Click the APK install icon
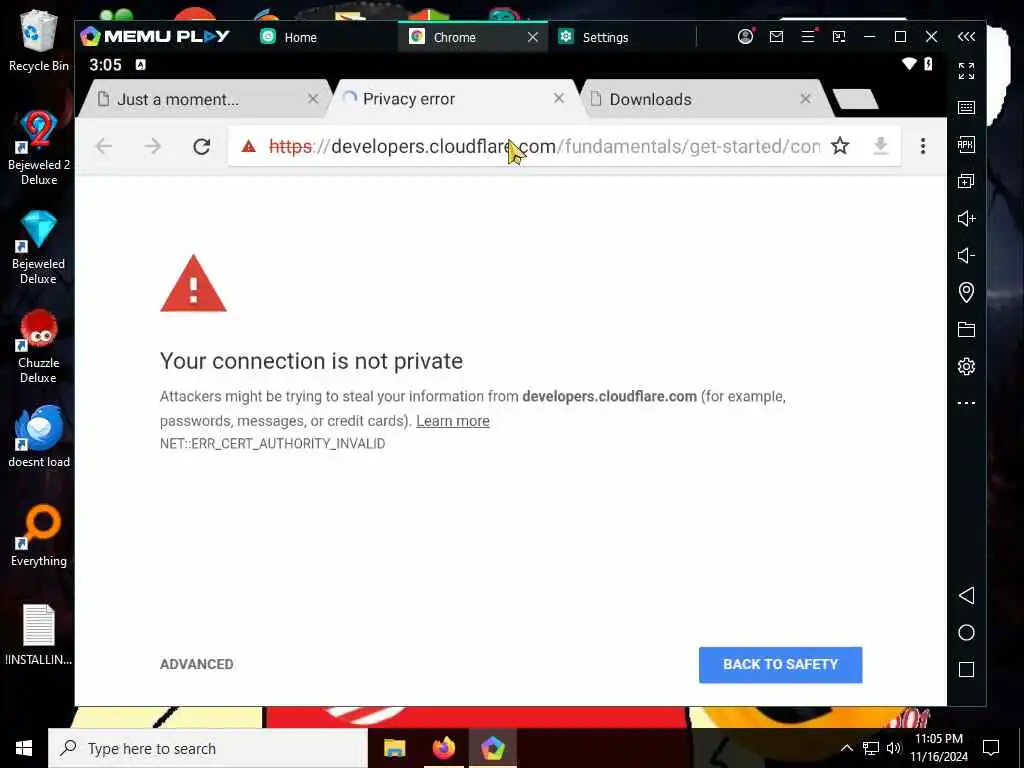1024x768 pixels. [x=966, y=144]
